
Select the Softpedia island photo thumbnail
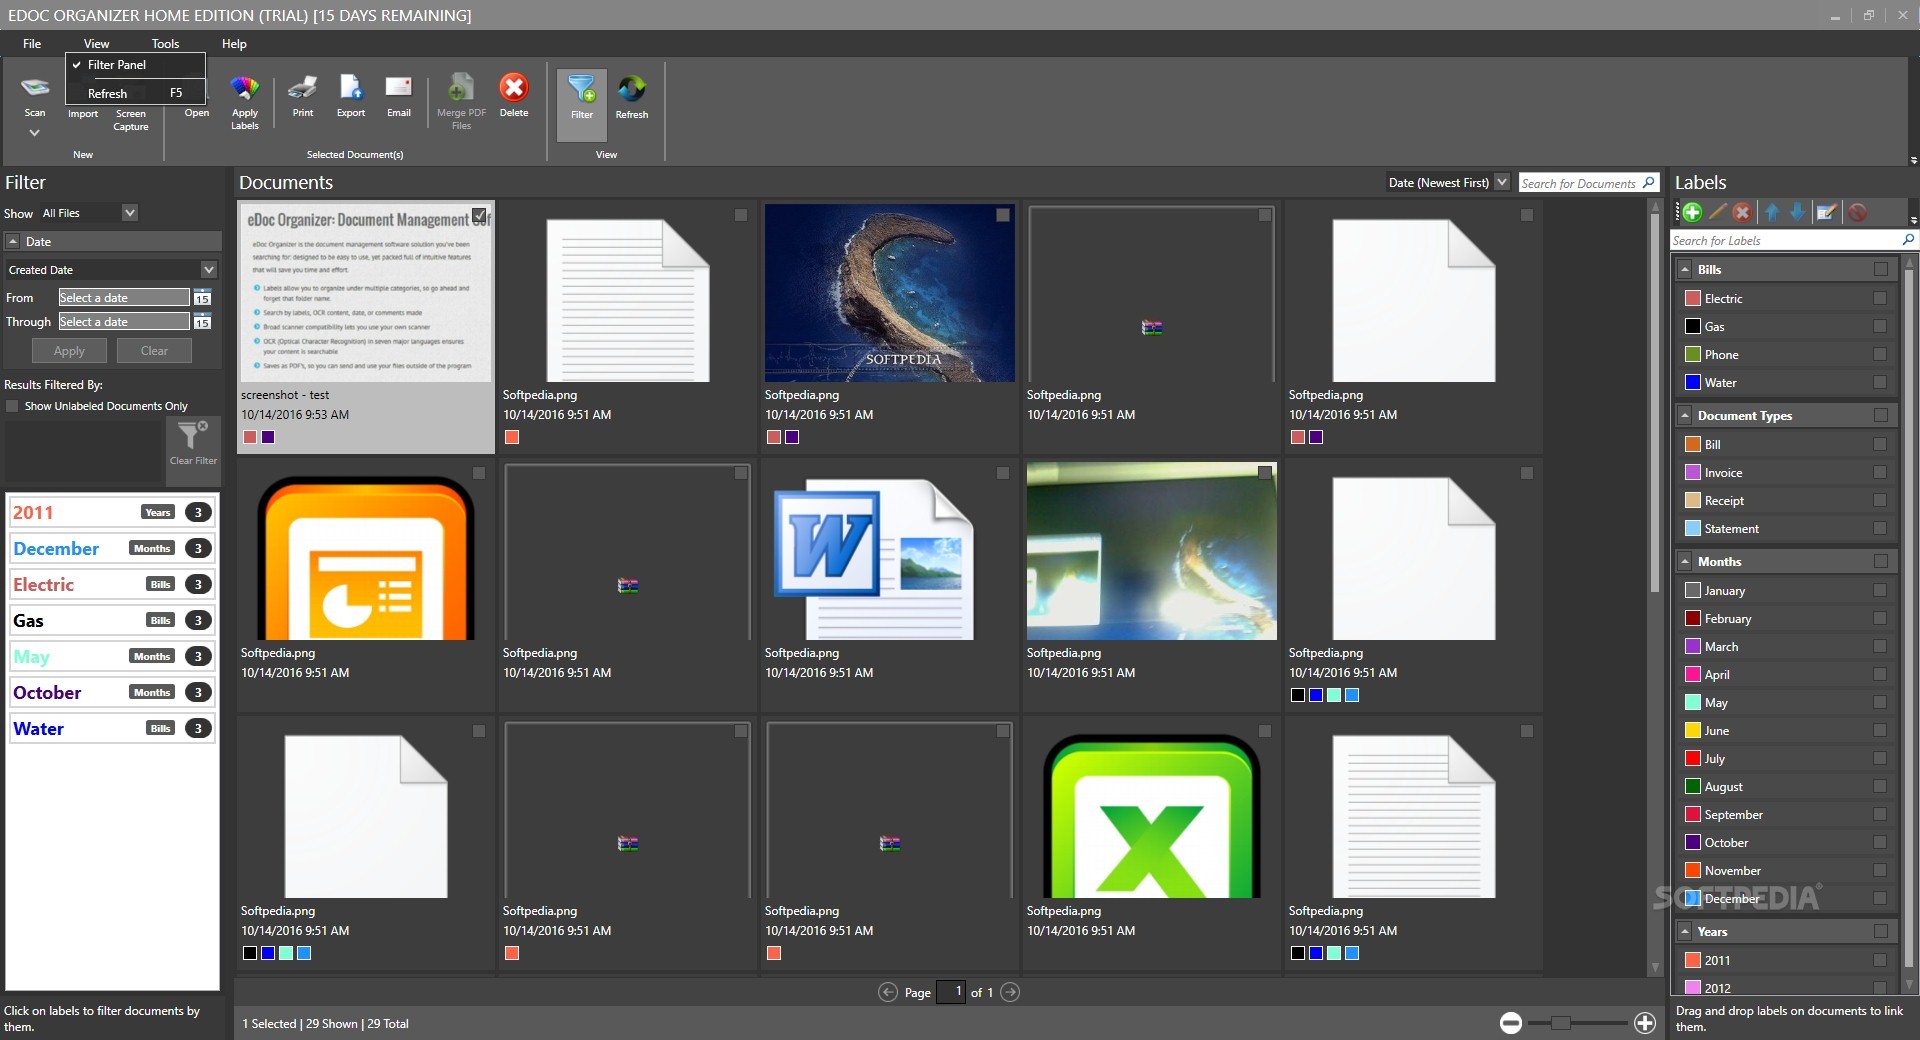click(x=889, y=293)
